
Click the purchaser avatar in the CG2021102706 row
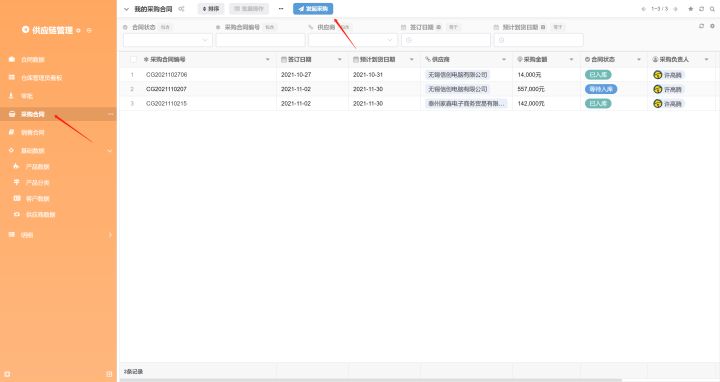click(x=658, y=75)
